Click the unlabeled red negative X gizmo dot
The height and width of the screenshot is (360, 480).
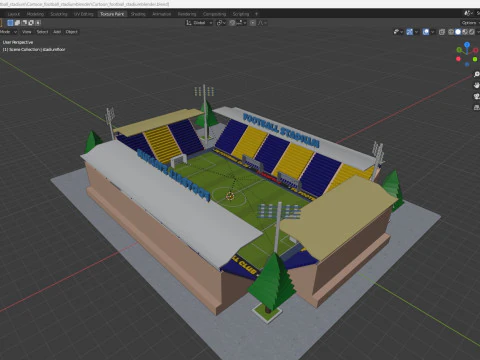pyautogui.click(x=458, y=59)
